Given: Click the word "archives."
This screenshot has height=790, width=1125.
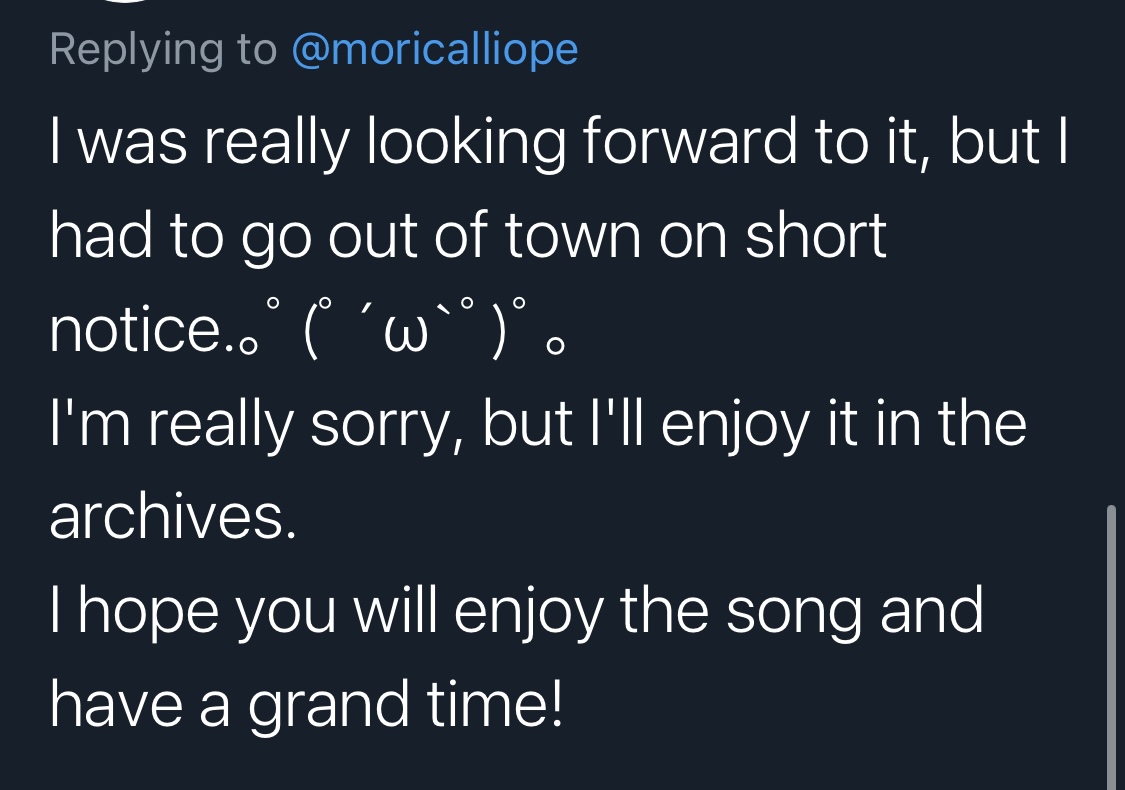Looking at the screenshot, I should [x=173, y=518].
